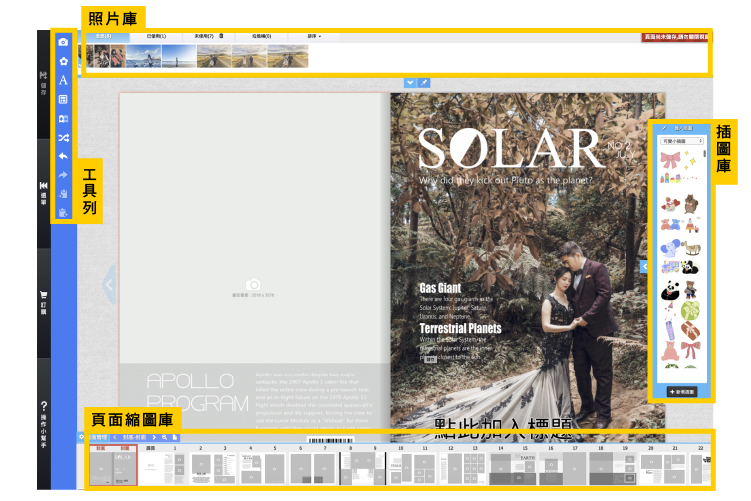Click the undo arrow icon
The height and width of the screenshot is (501, 751).
[x=63, y=157]
